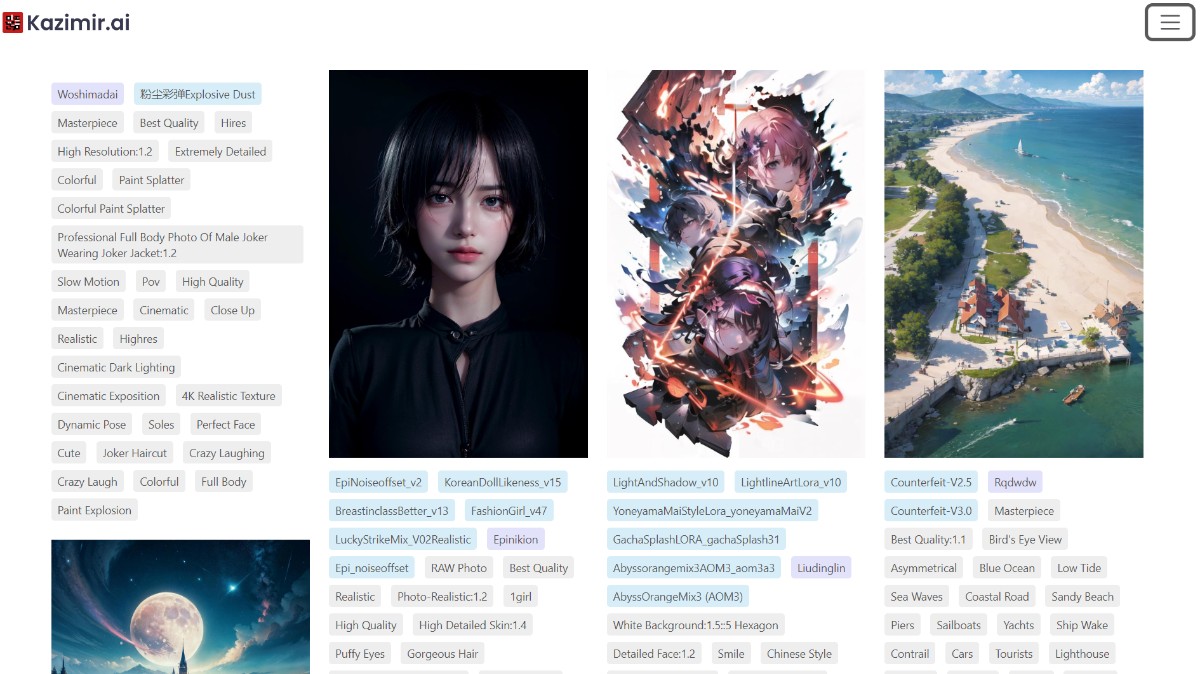Open the Colorful Paint Splatter tag
The image size is (1200, 674).
111,209
